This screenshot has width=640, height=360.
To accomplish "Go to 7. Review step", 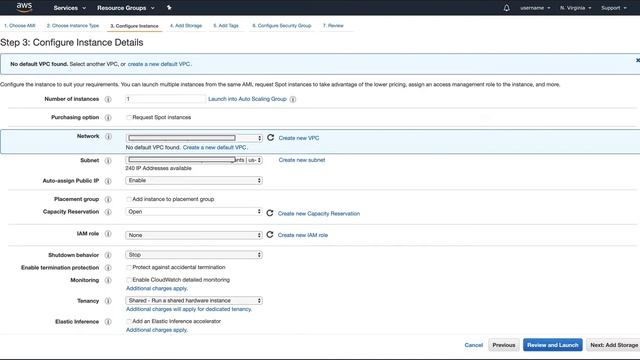I will click(333, 26).
